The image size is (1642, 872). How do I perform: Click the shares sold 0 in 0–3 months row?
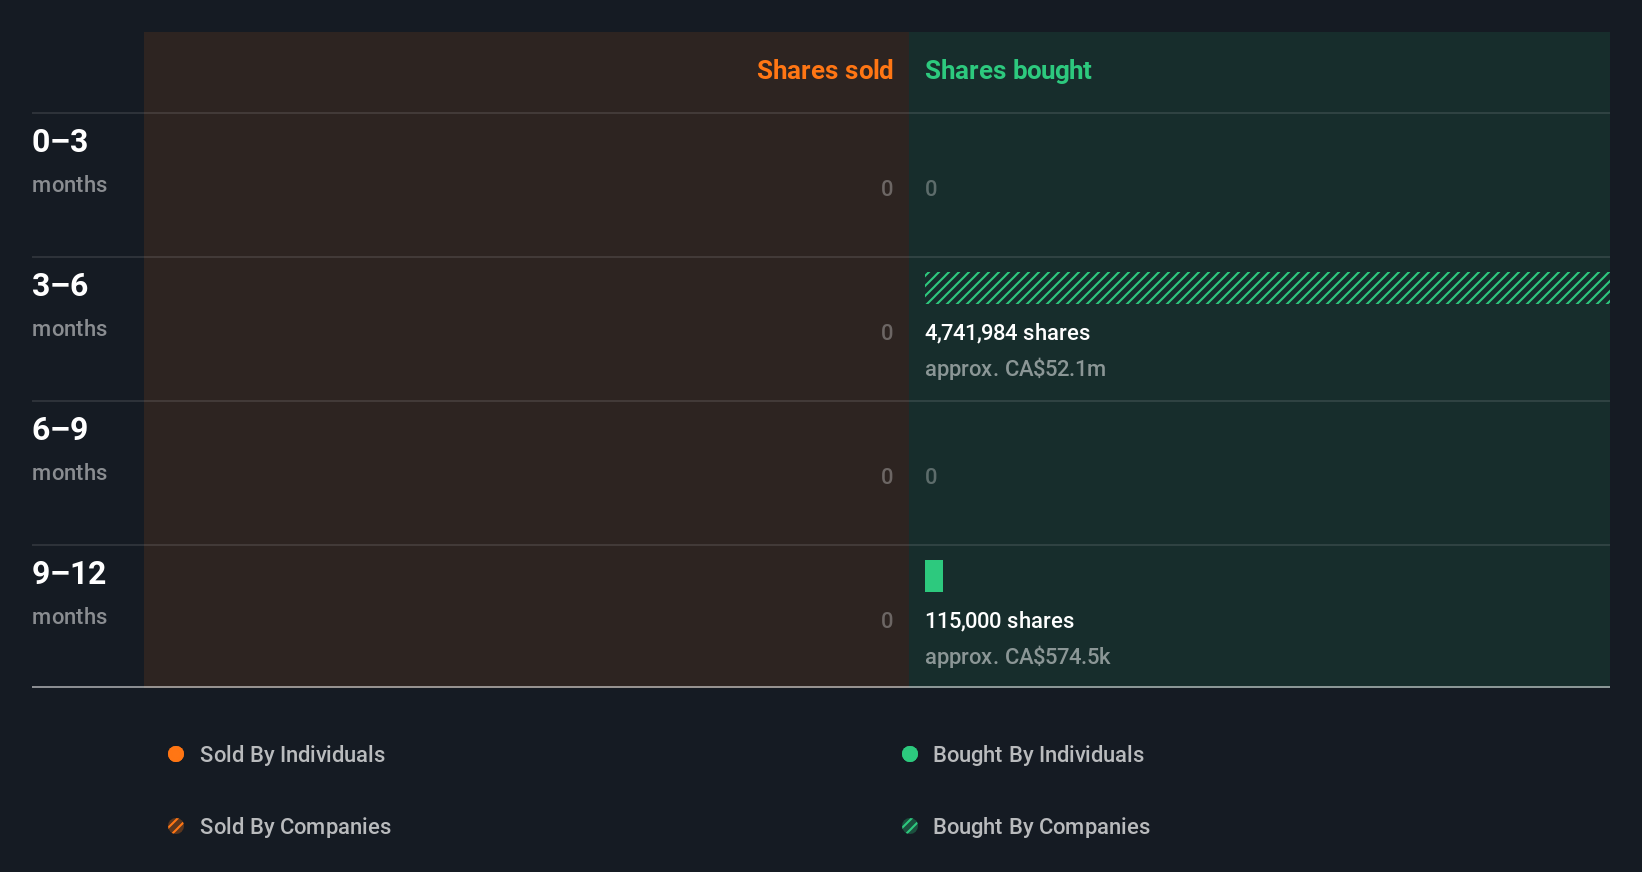pyautogui.click(x=887, y=188)
